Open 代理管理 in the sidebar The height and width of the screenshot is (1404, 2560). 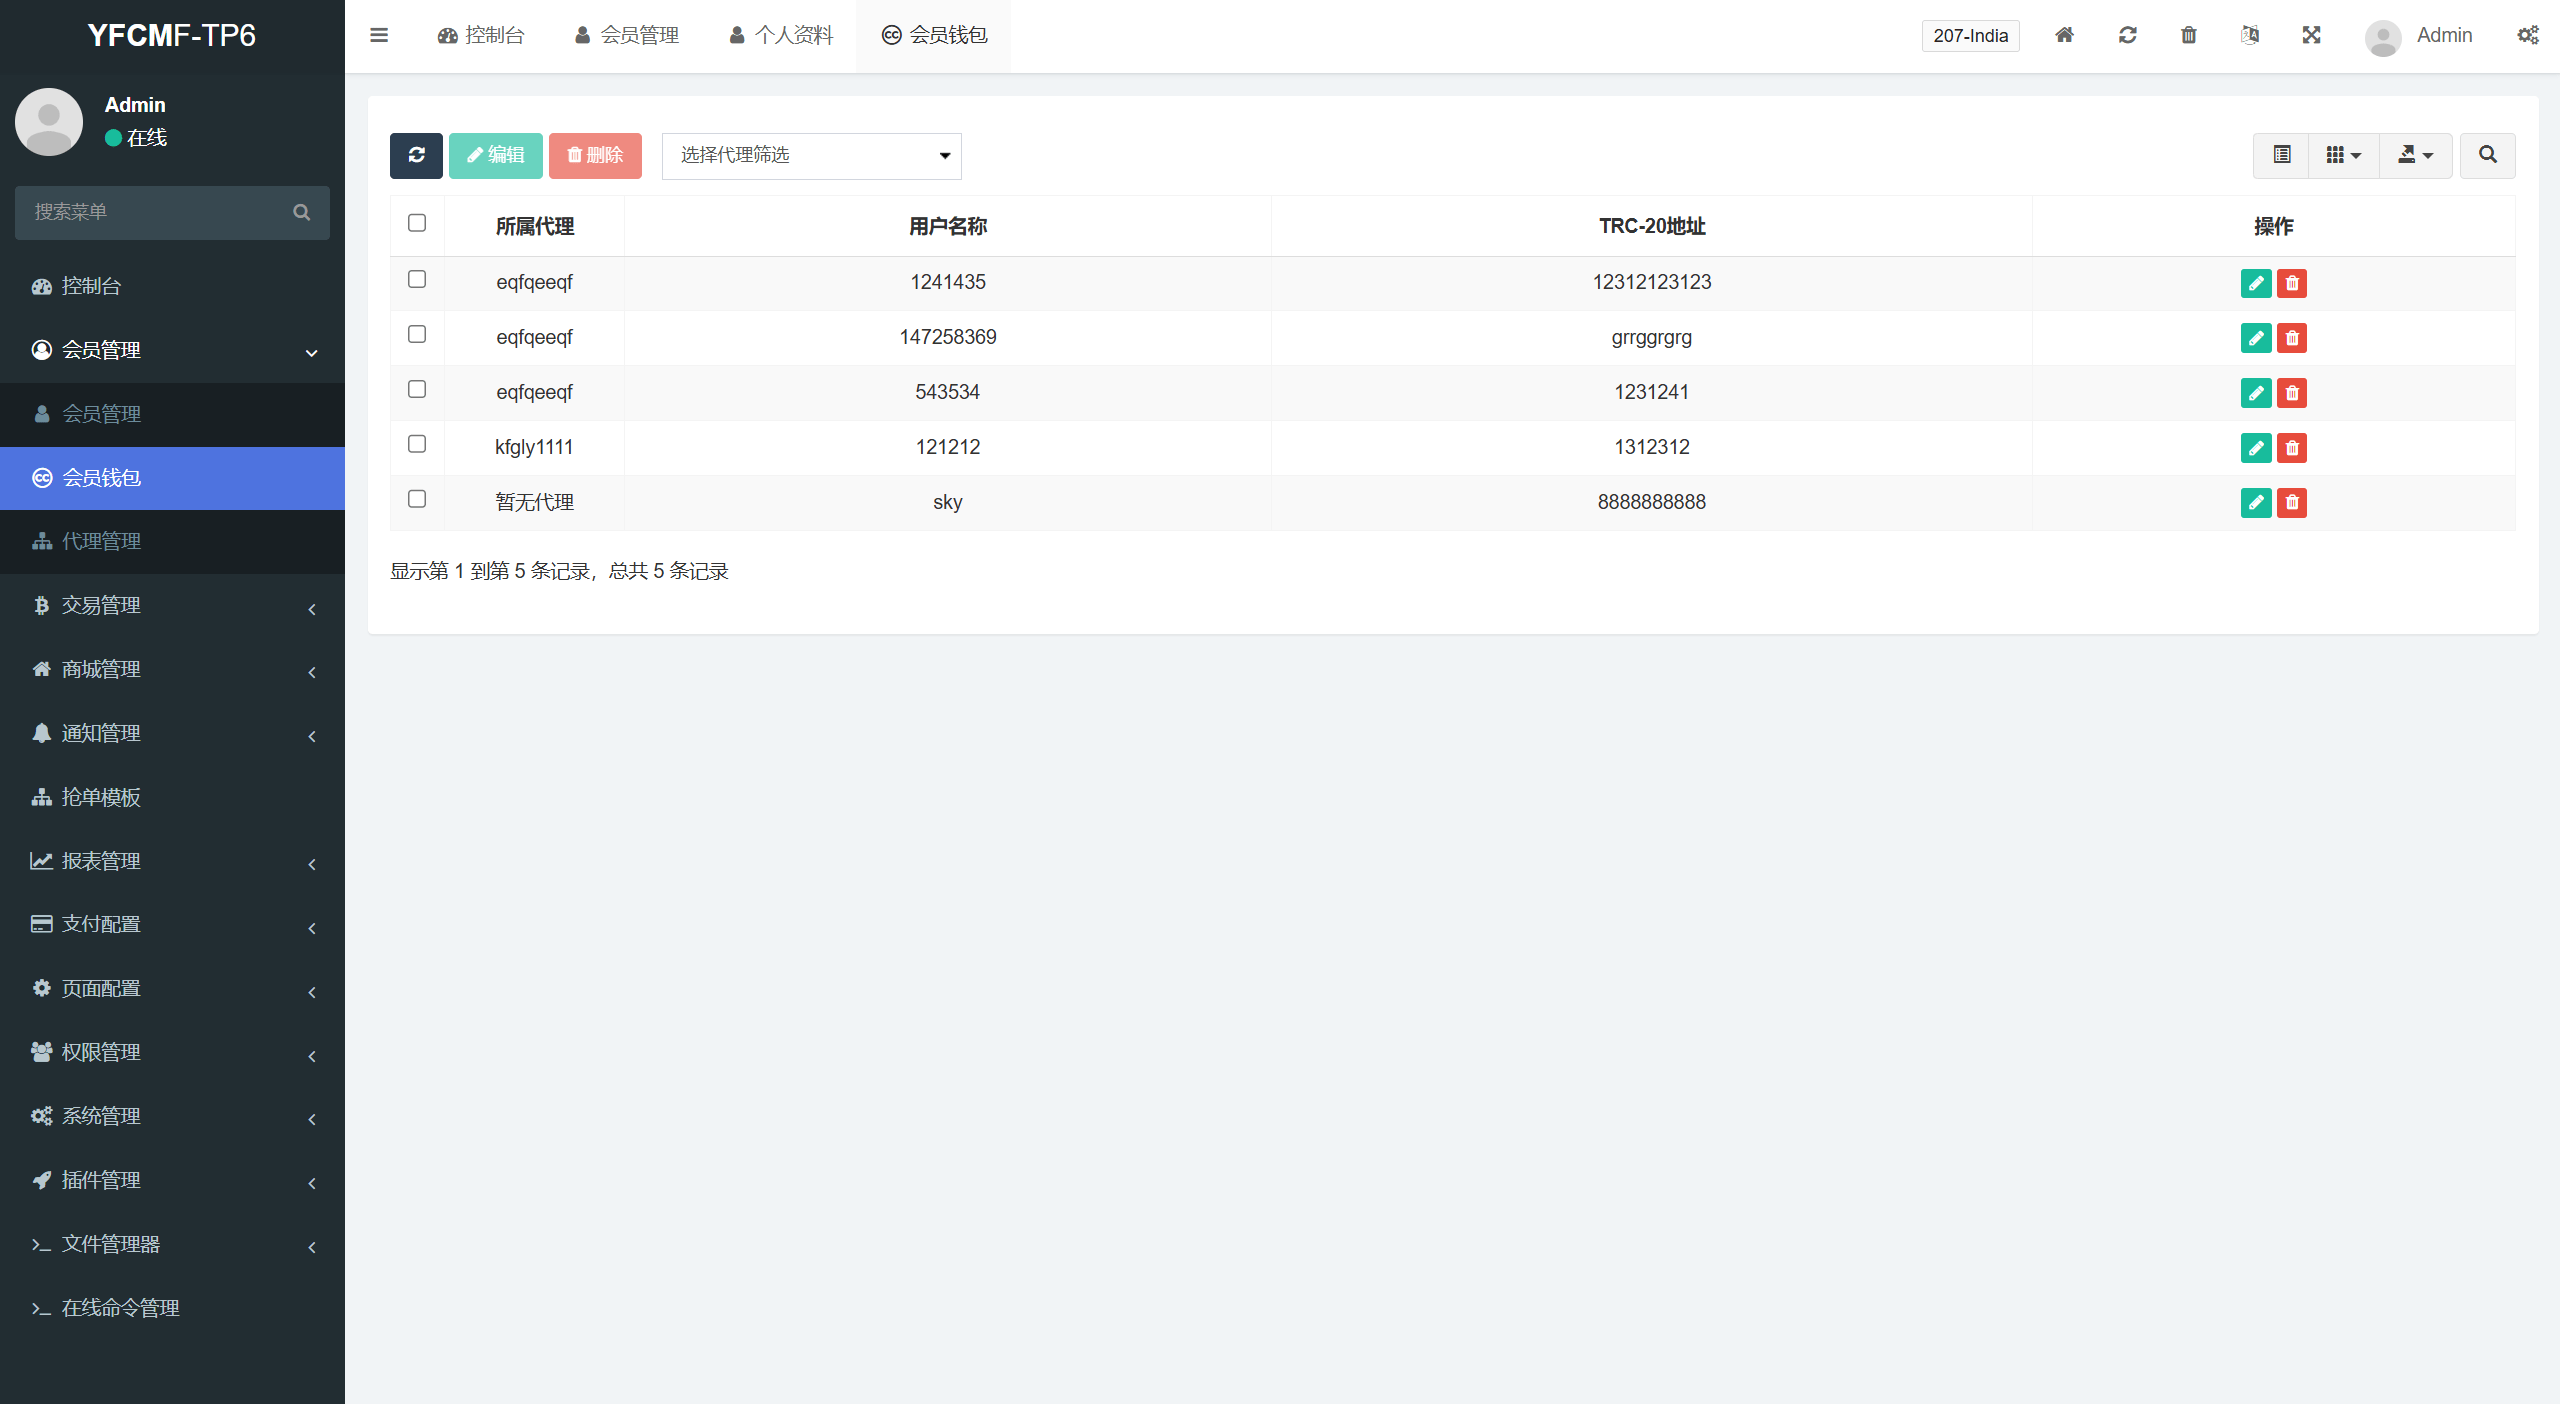click(101, 541)
